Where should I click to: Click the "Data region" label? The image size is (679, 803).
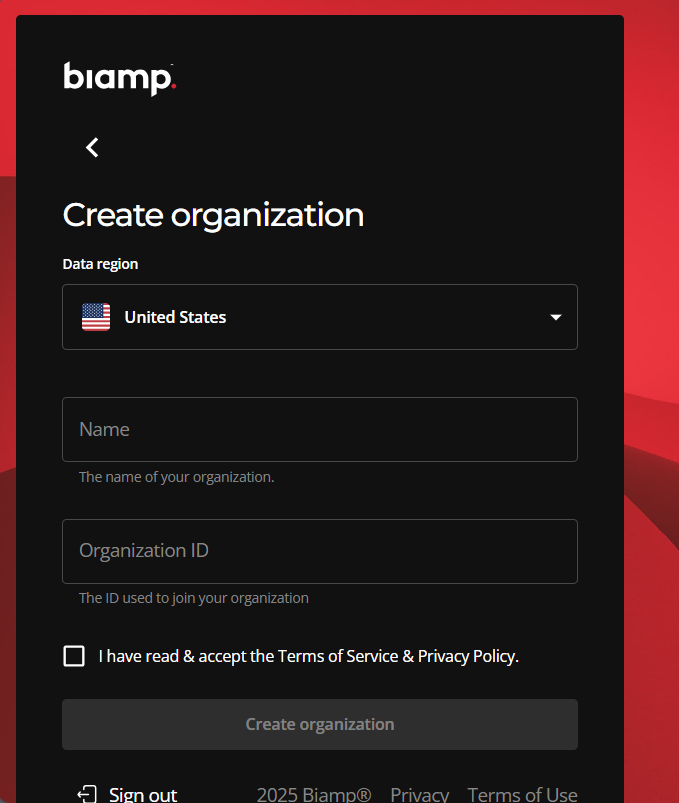pyautogui.click(x=100, y=264)
